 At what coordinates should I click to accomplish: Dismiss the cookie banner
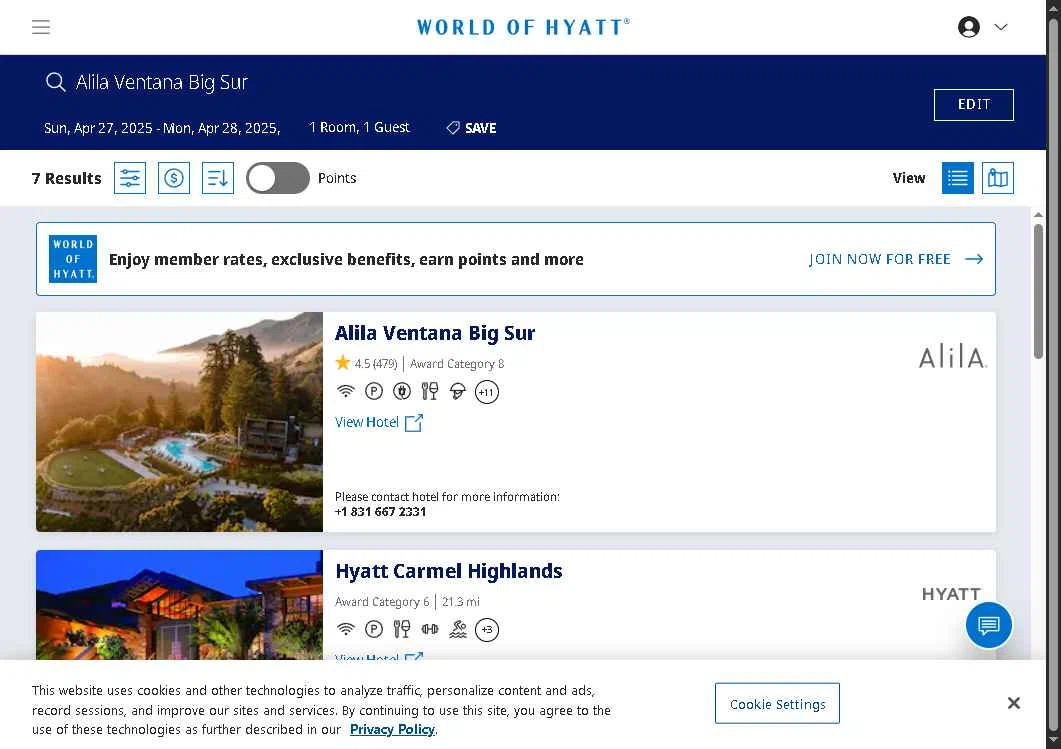1013,703
